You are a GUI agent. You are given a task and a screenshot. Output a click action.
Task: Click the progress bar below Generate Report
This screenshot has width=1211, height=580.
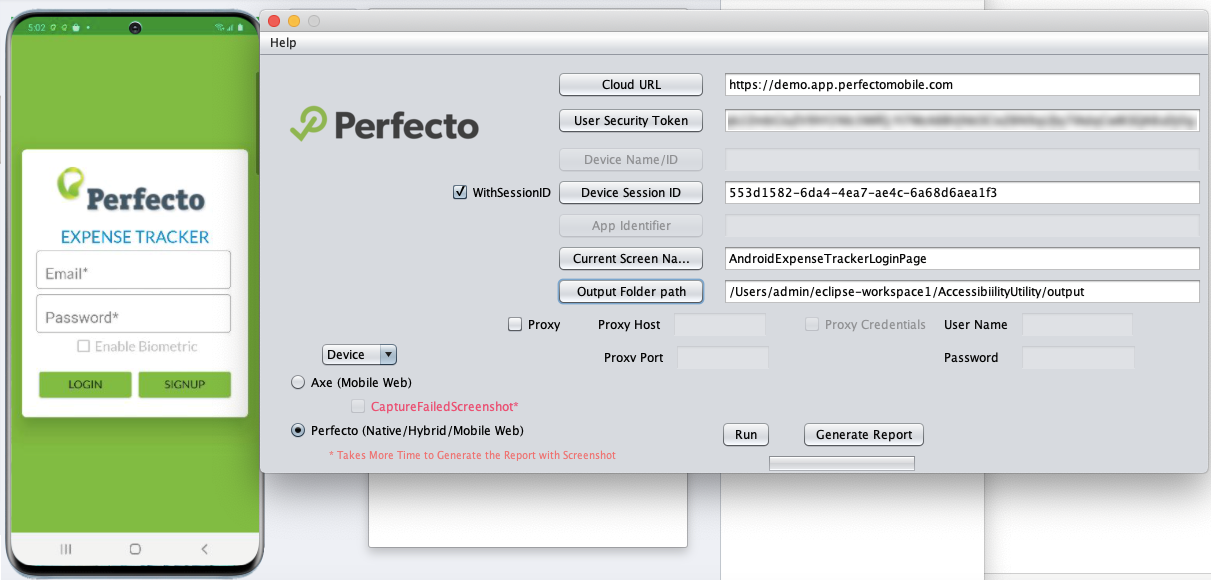click(841, 463)
